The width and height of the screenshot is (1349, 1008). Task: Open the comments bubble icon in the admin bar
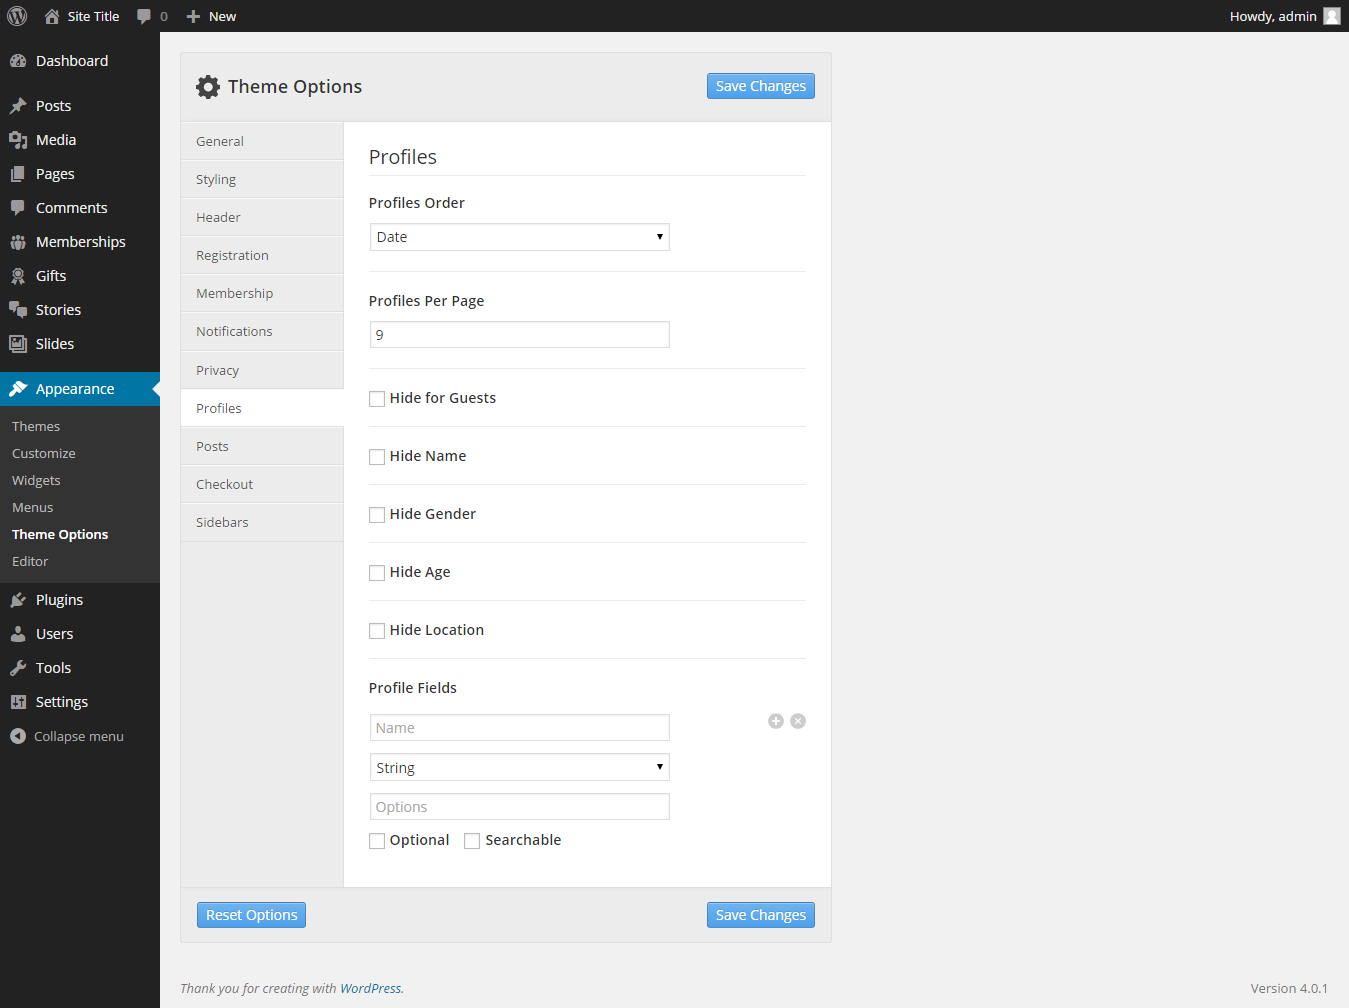[144, 16]
